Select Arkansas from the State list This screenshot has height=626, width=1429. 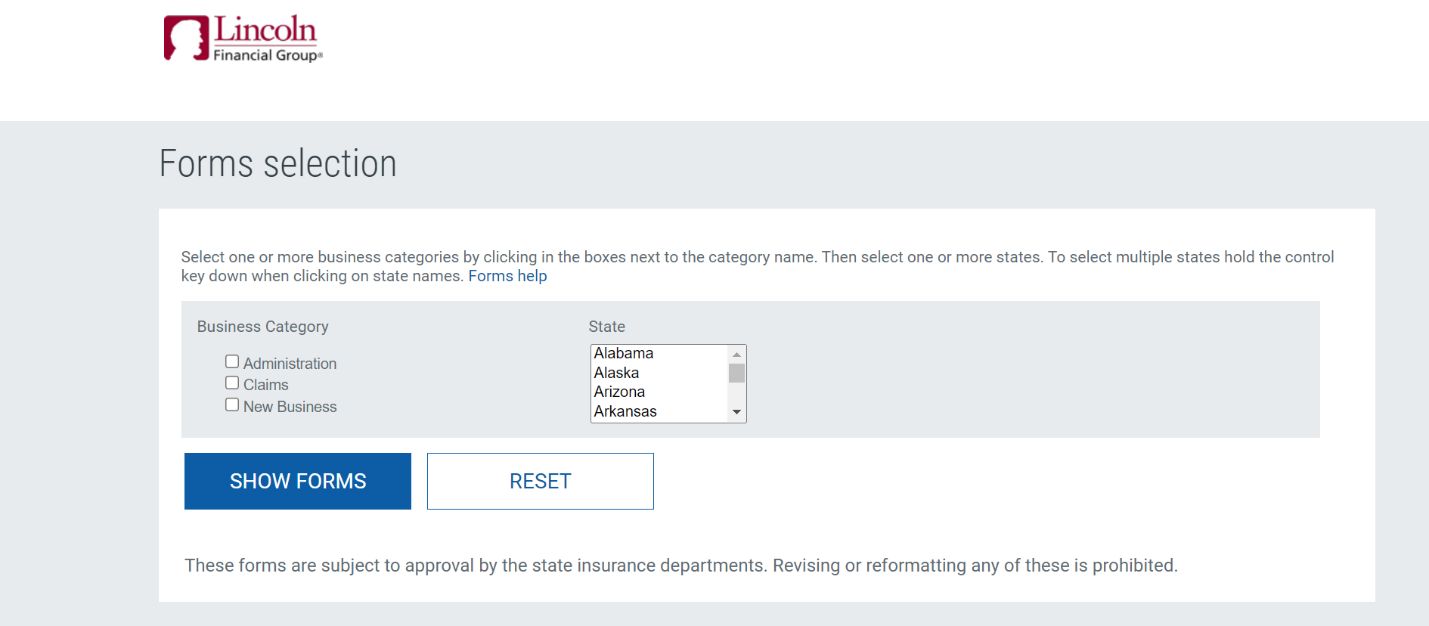[659, 411]
